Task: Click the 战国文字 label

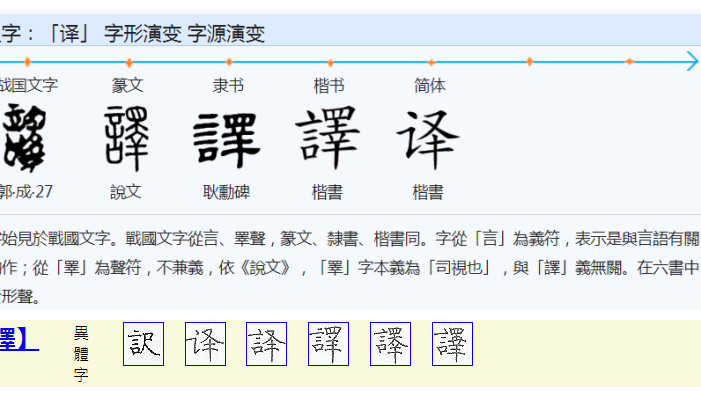Action: coord(29,85)
